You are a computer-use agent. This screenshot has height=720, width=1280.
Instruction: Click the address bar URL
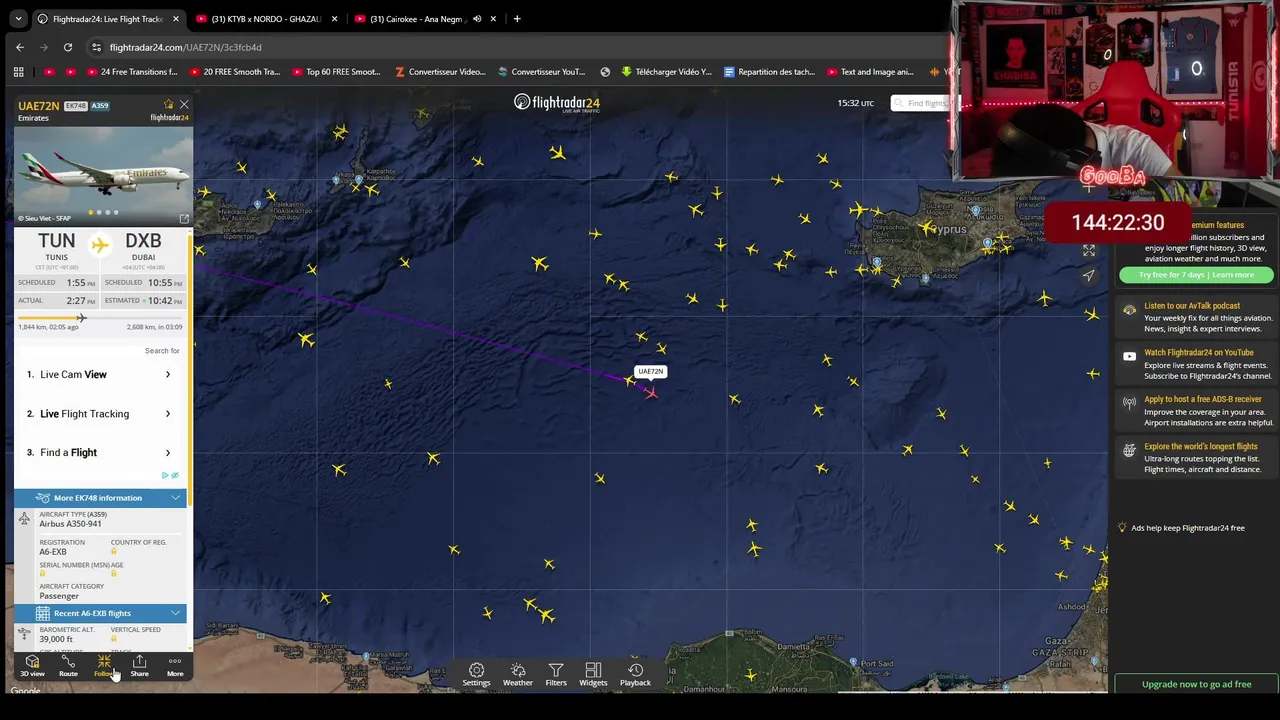pos(186,47)
